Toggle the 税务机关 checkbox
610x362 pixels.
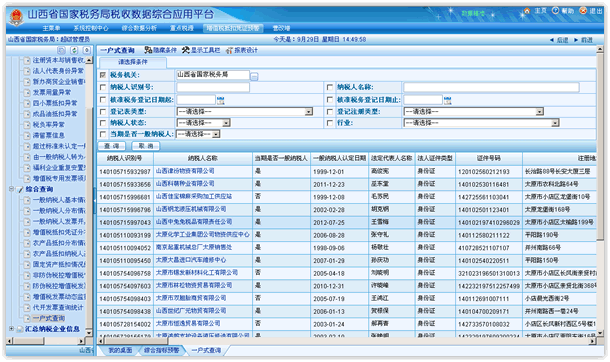103,75
